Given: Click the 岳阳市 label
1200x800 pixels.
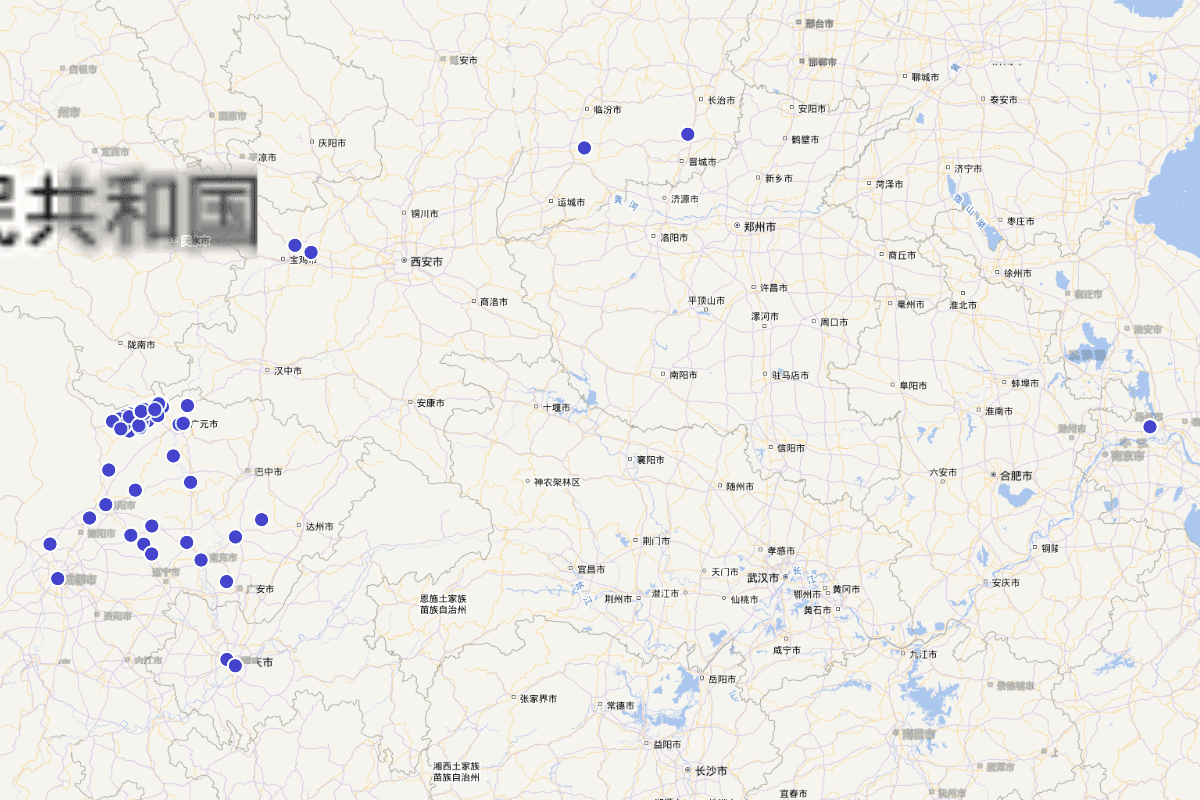Looking at the screenshot, I should (722, 679).
